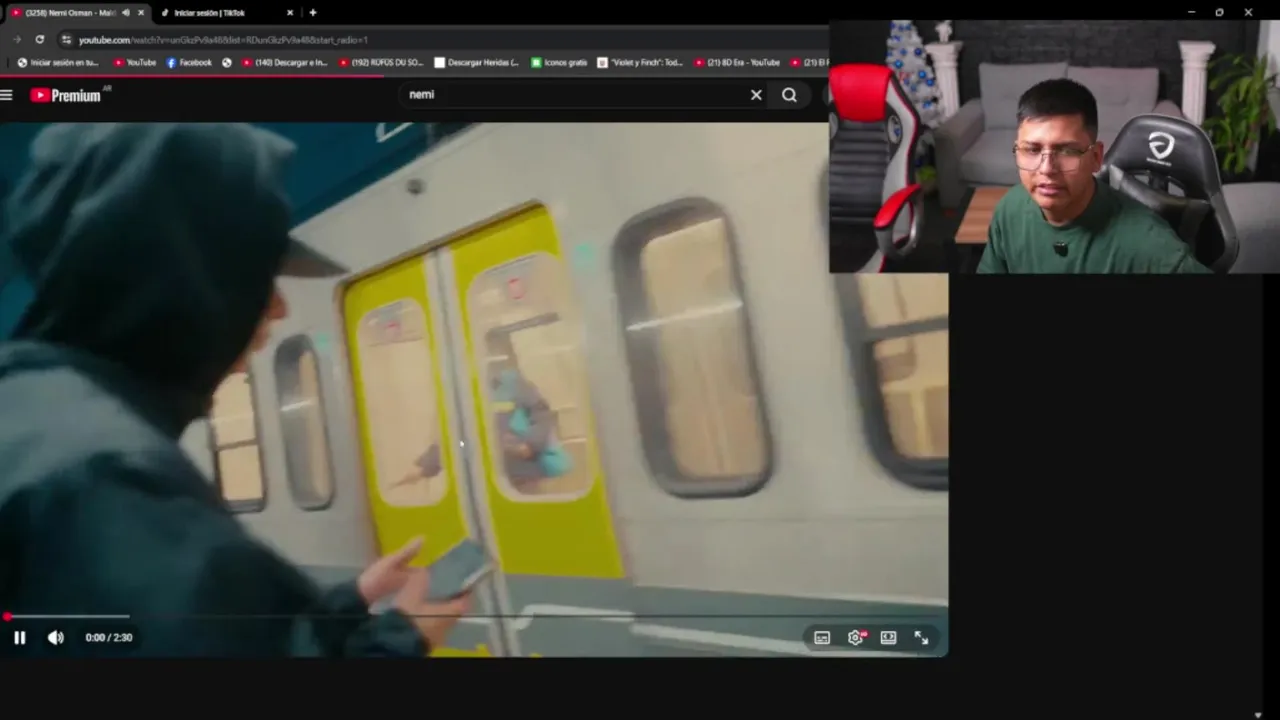Viewport: 1280px width, 720px height.
Task: Open the "Descargar Heridas" bookmark
Action: (476, 62)
